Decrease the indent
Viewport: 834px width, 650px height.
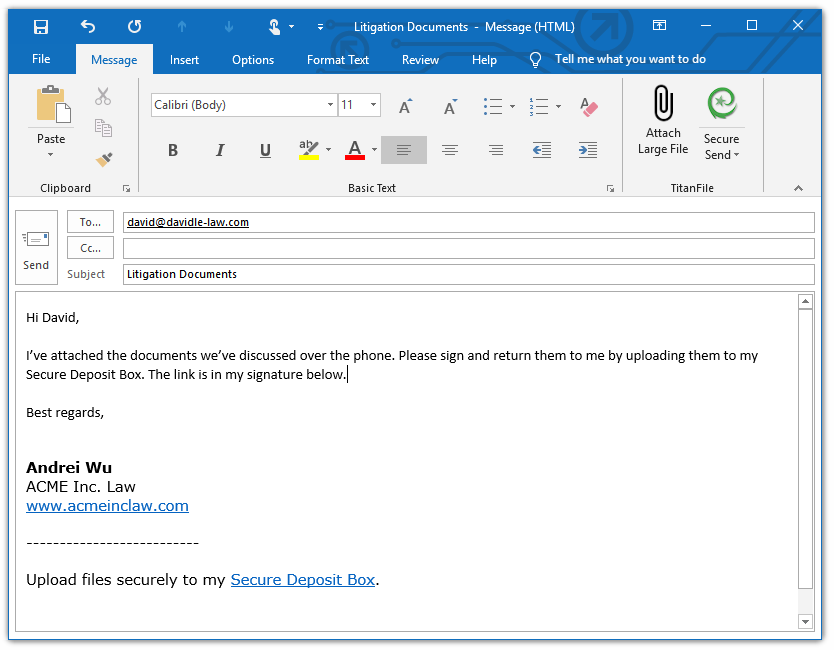542,150
